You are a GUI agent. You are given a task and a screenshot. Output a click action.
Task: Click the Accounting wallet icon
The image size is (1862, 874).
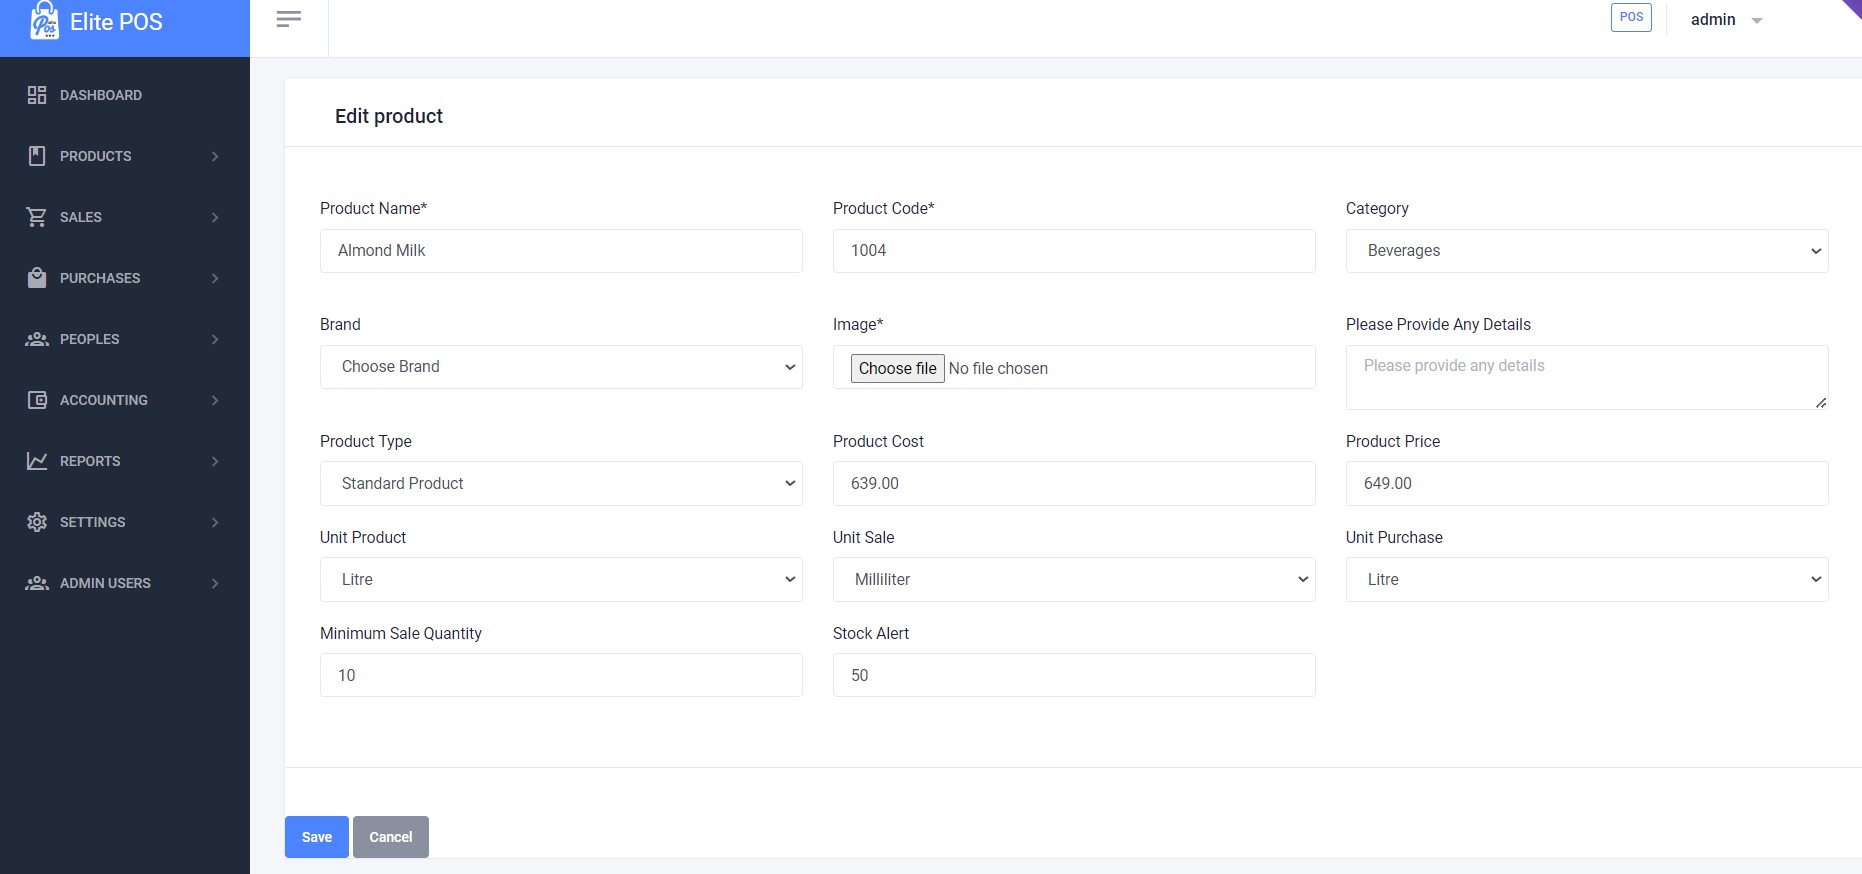point(37,400)
